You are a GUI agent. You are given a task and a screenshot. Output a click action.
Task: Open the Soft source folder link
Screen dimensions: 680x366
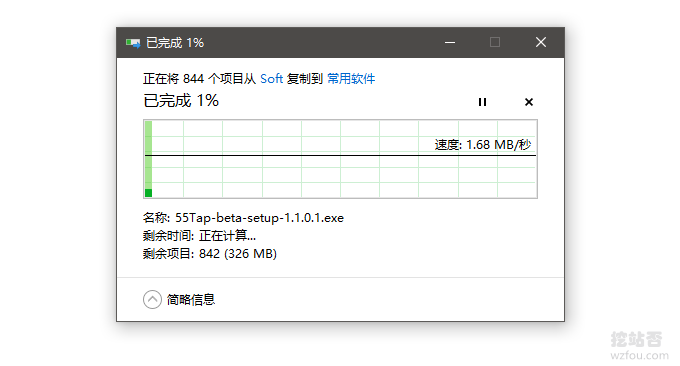click(x=271, y=78)
